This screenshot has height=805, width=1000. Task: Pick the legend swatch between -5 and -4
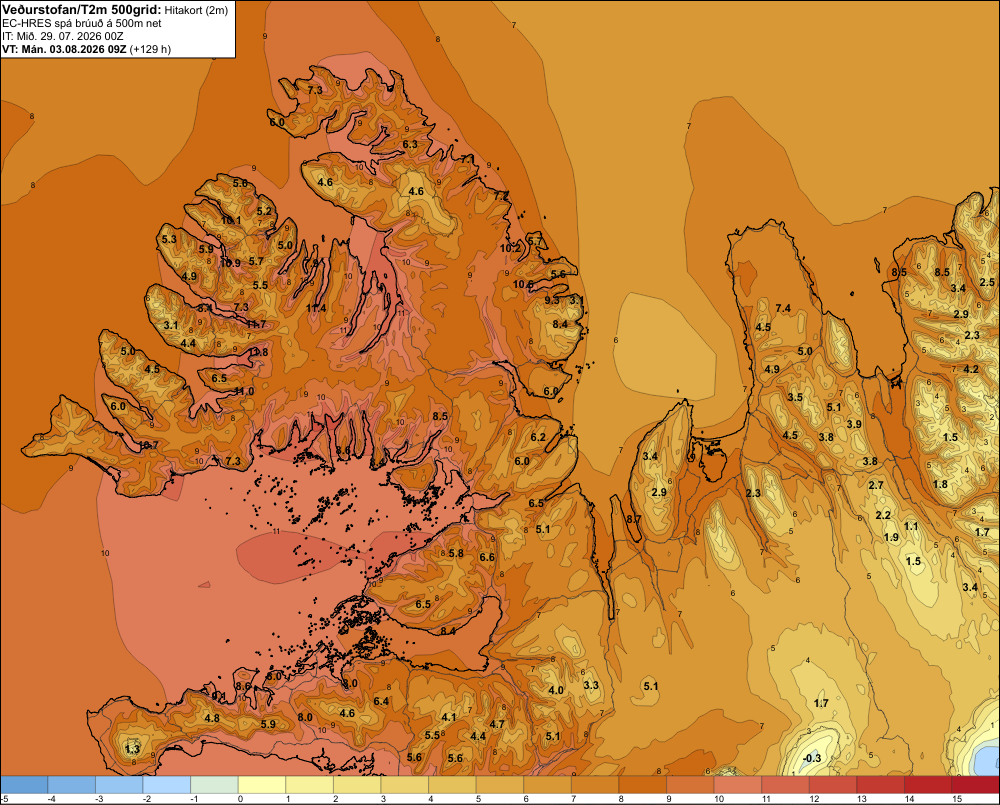tap(24, 785)
